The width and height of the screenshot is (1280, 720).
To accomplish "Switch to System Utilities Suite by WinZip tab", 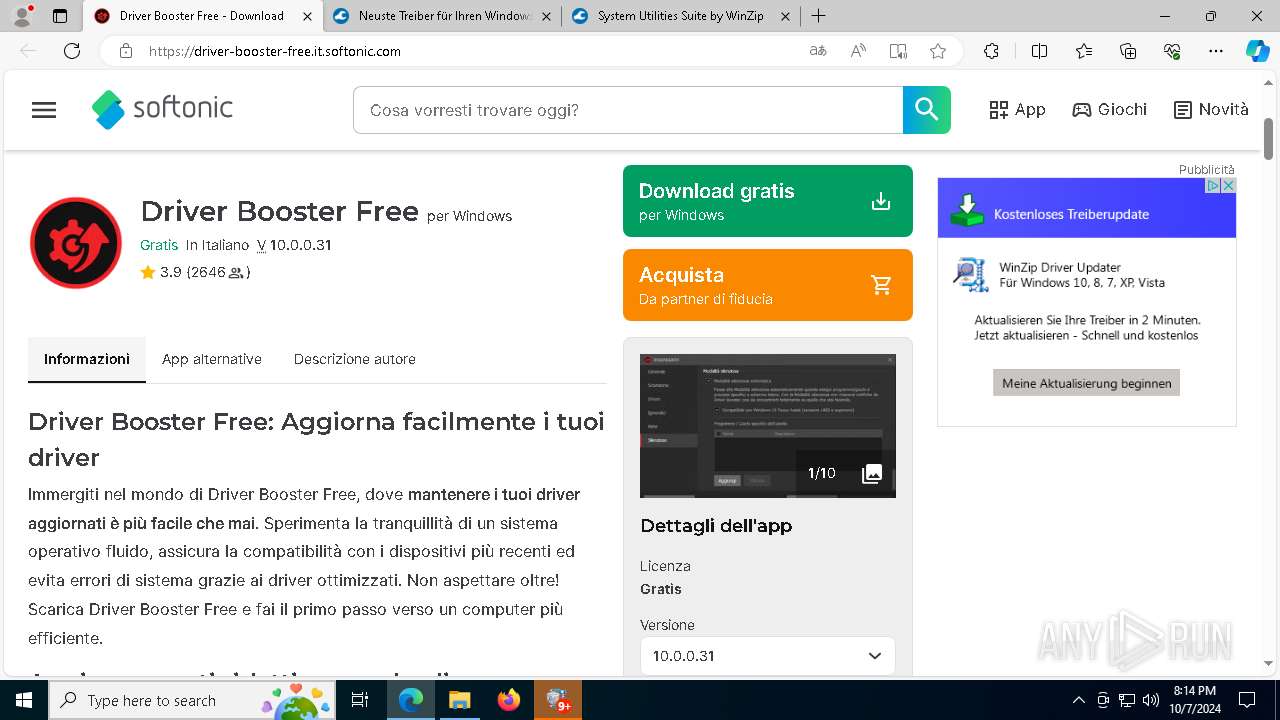I will [x=681, y=16].
